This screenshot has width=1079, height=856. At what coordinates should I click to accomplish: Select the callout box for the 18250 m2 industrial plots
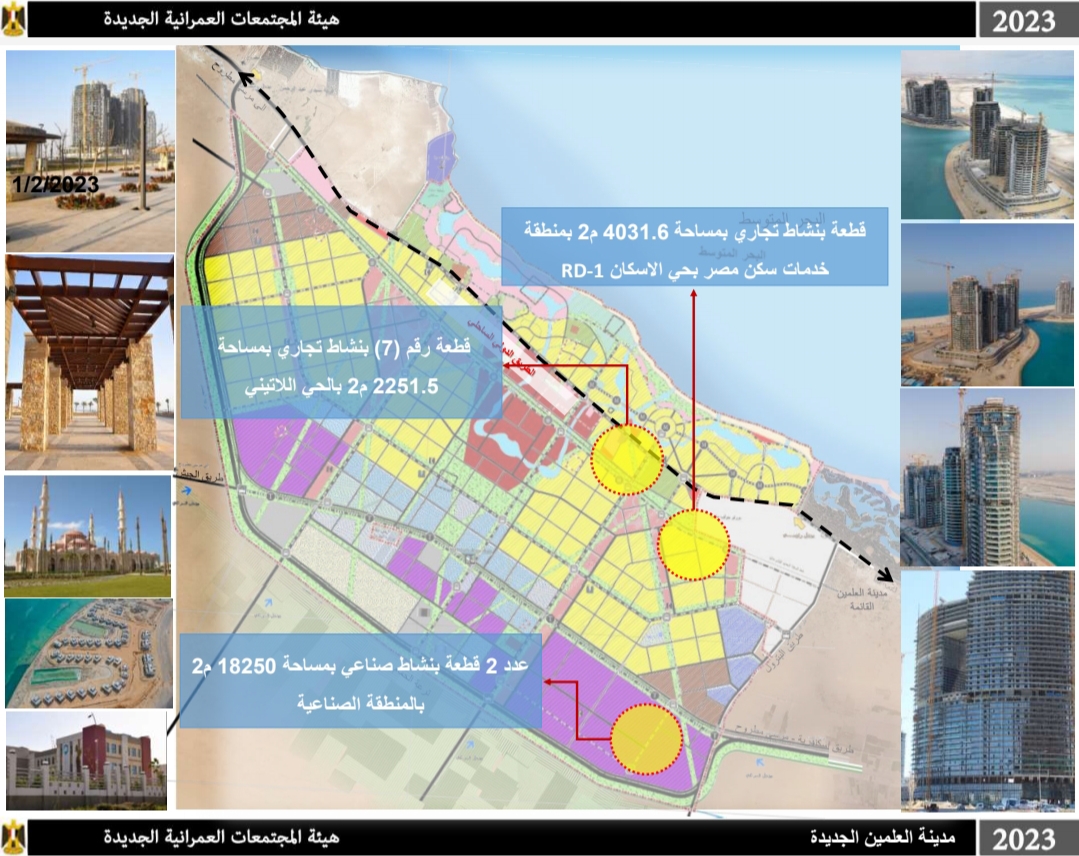point(360,680)
